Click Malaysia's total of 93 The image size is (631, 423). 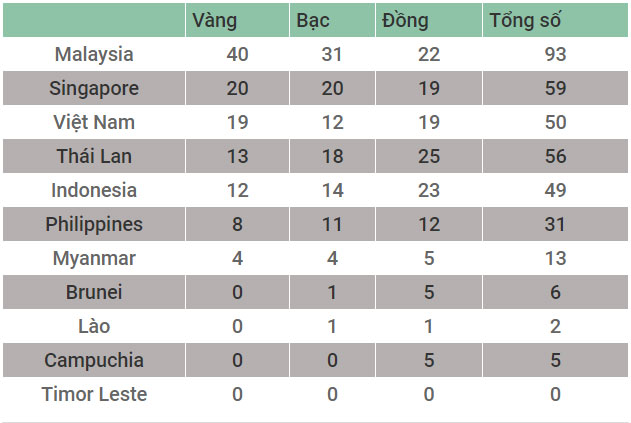pyautogui.click(x=556, y=54)
